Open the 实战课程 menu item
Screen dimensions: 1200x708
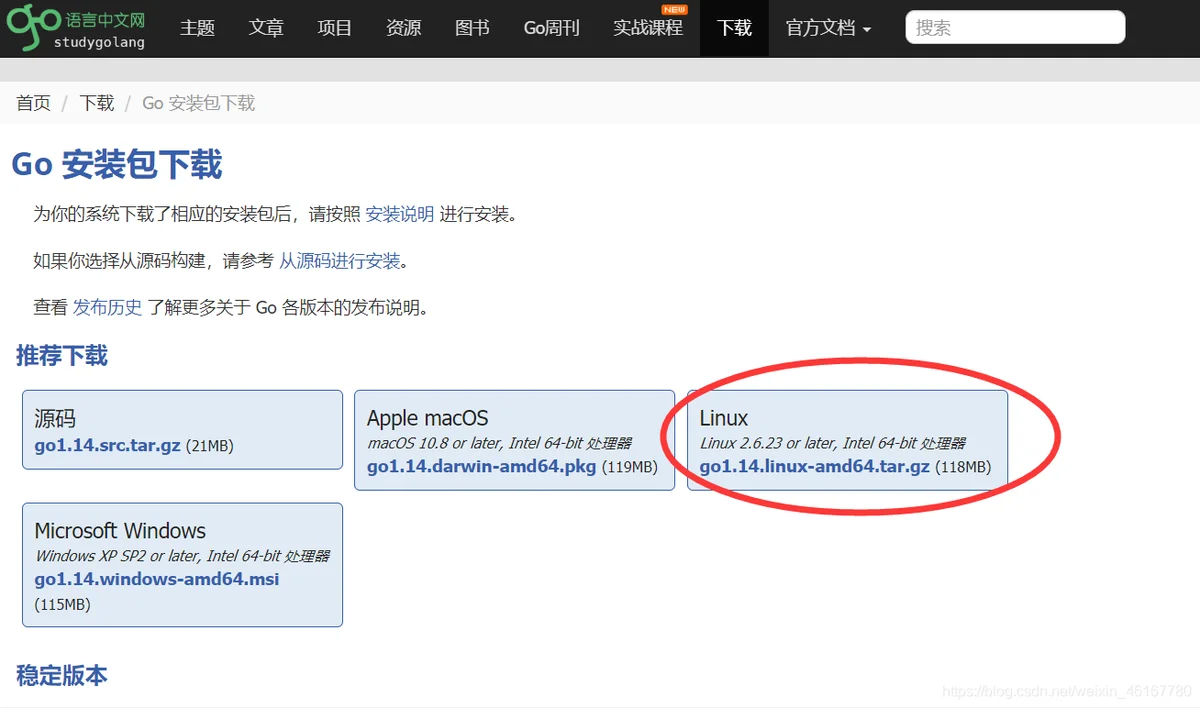tap(648, 28)
